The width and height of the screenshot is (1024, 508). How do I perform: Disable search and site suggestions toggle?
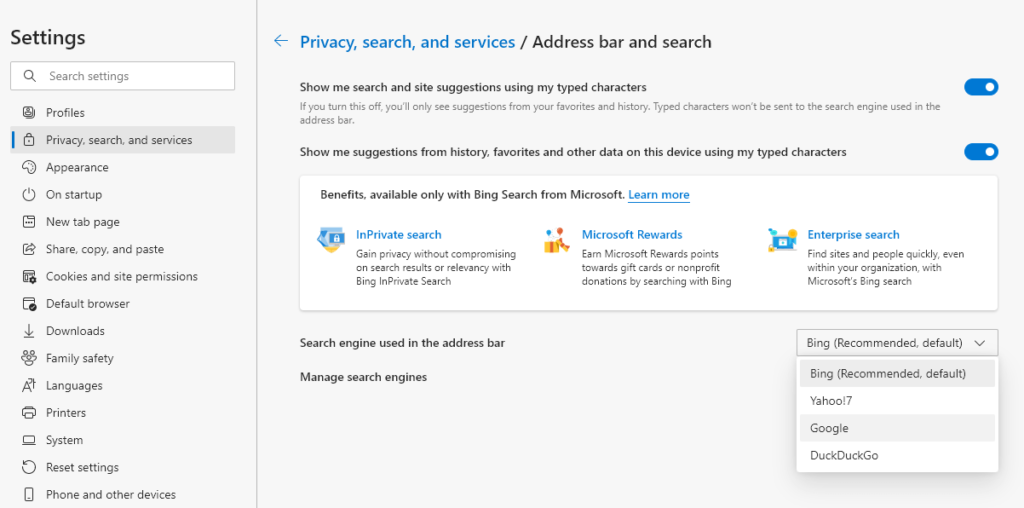coord(981,87)
